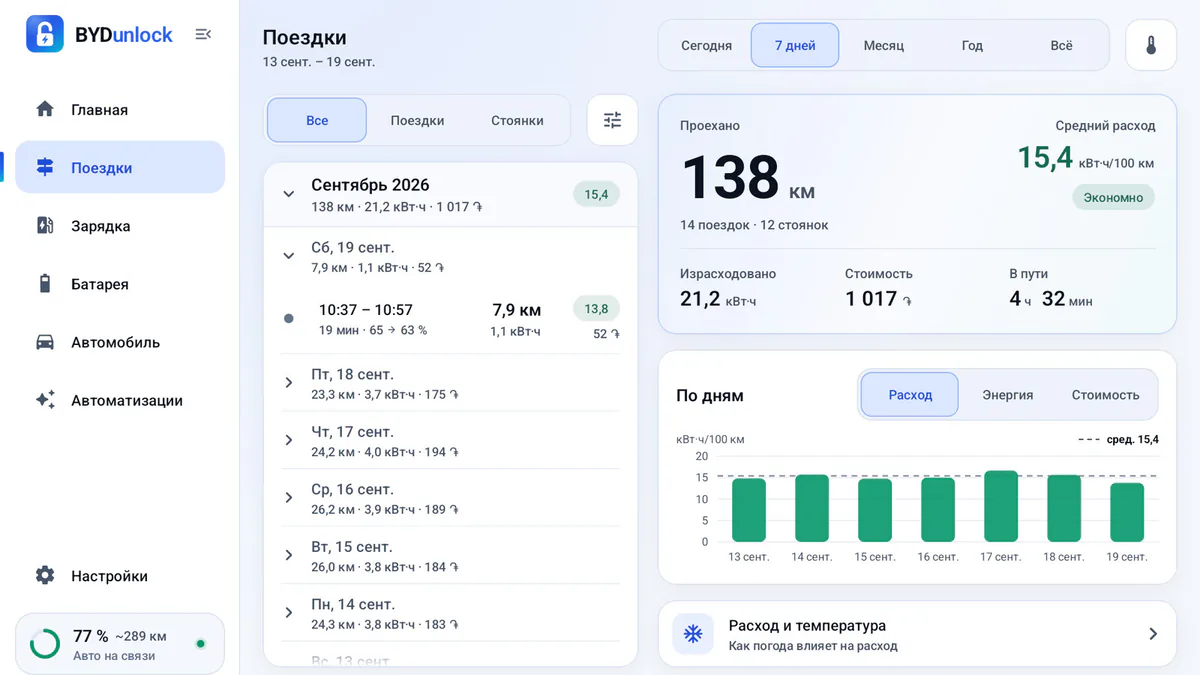The height and width of the screenshot is (675, 1200).
Task: Show Стоимость chart by days
Action: 1105,395
